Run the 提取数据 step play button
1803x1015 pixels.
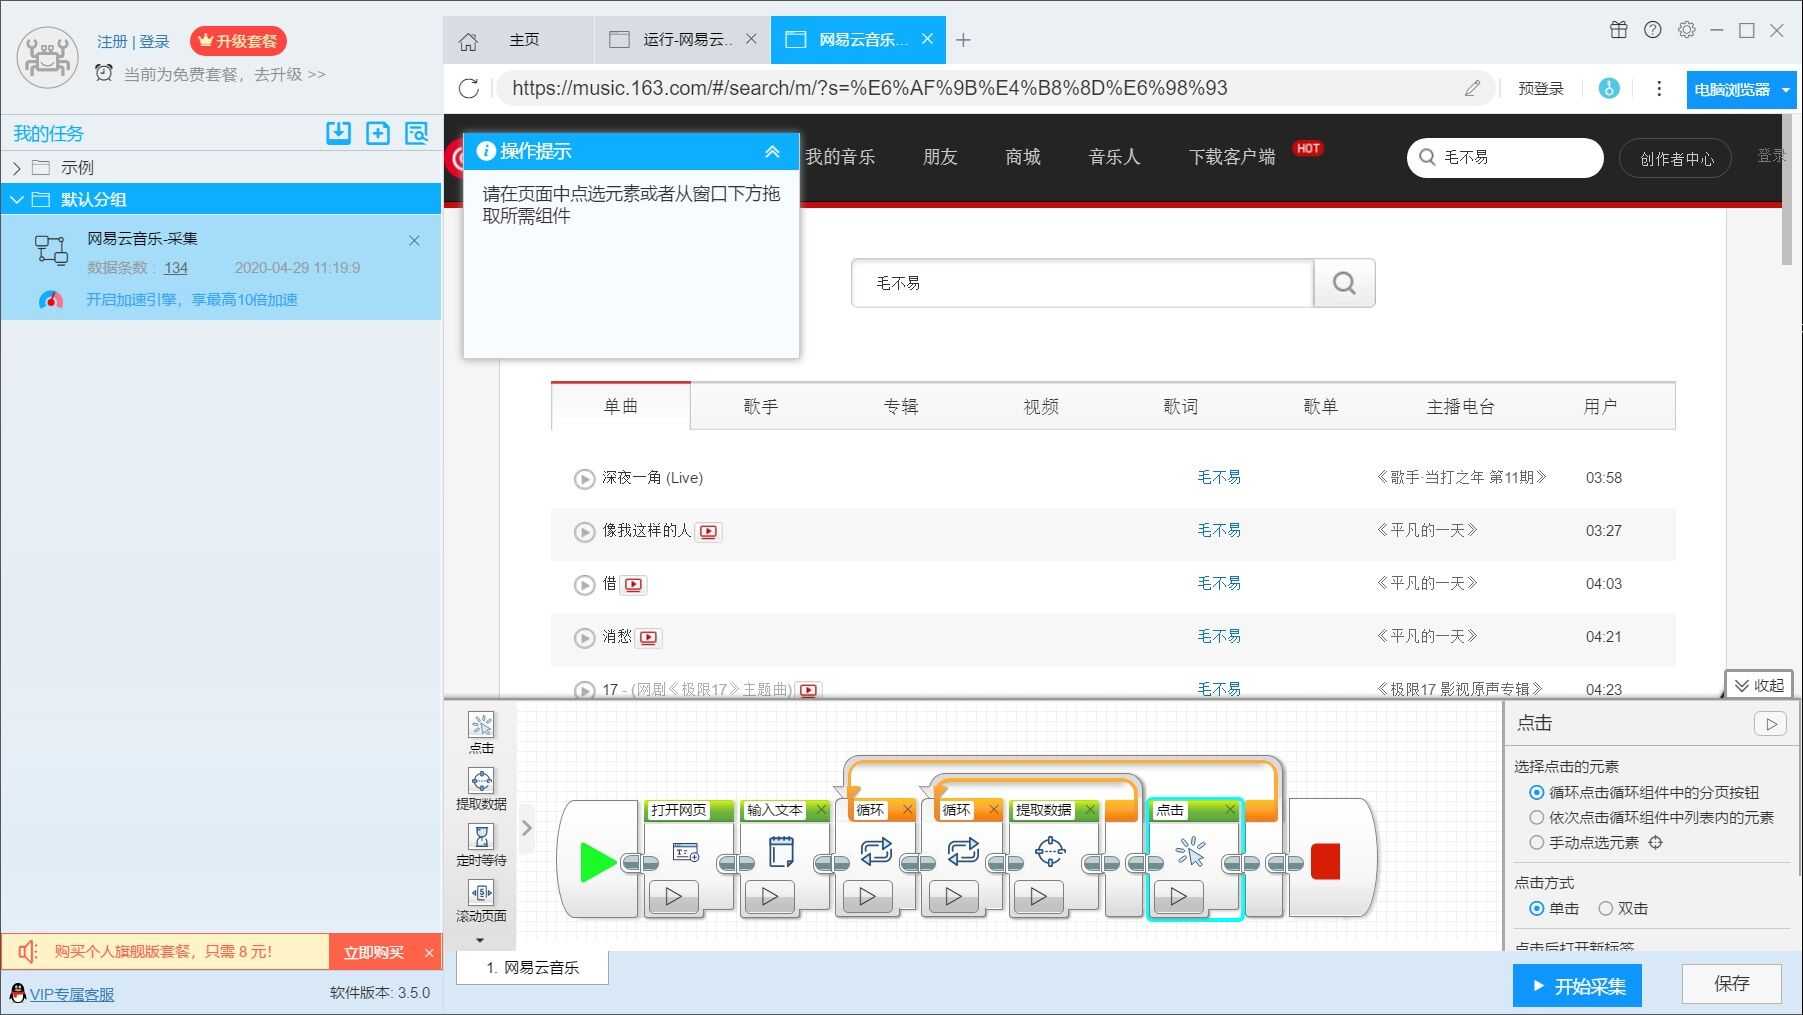tap(1038, 897)
